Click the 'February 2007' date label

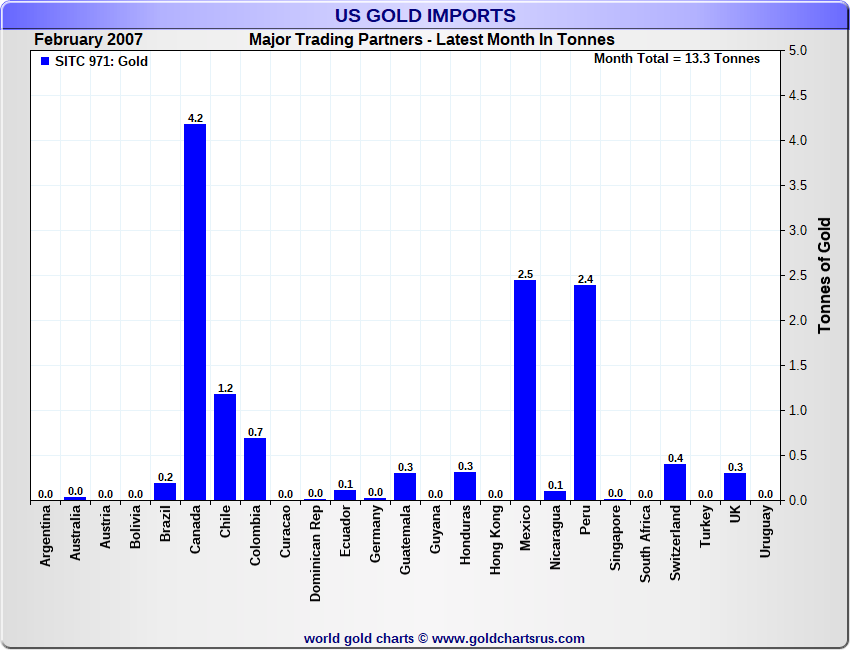click(88, 40)
